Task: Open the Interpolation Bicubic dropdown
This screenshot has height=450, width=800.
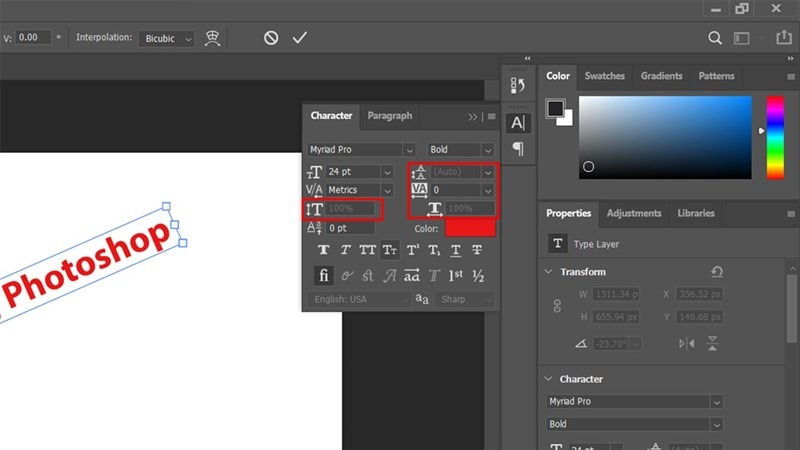Action: [x=166, y=39]
